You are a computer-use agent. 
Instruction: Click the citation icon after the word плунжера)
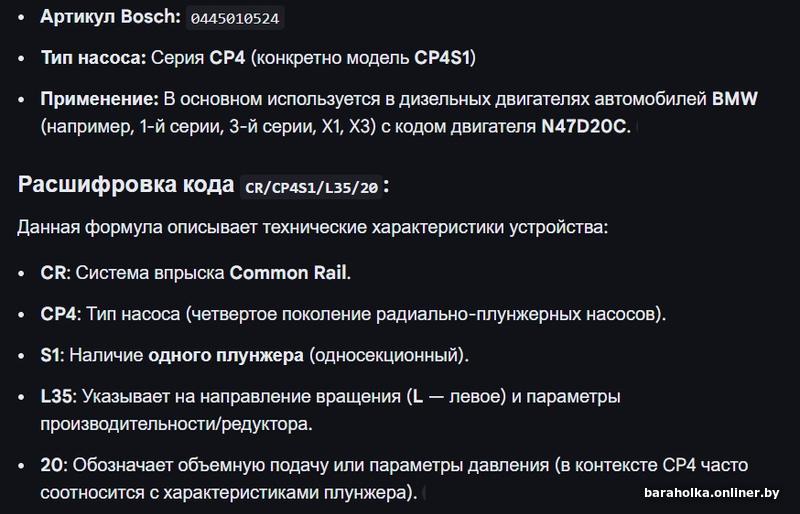[x=424, y=494]
